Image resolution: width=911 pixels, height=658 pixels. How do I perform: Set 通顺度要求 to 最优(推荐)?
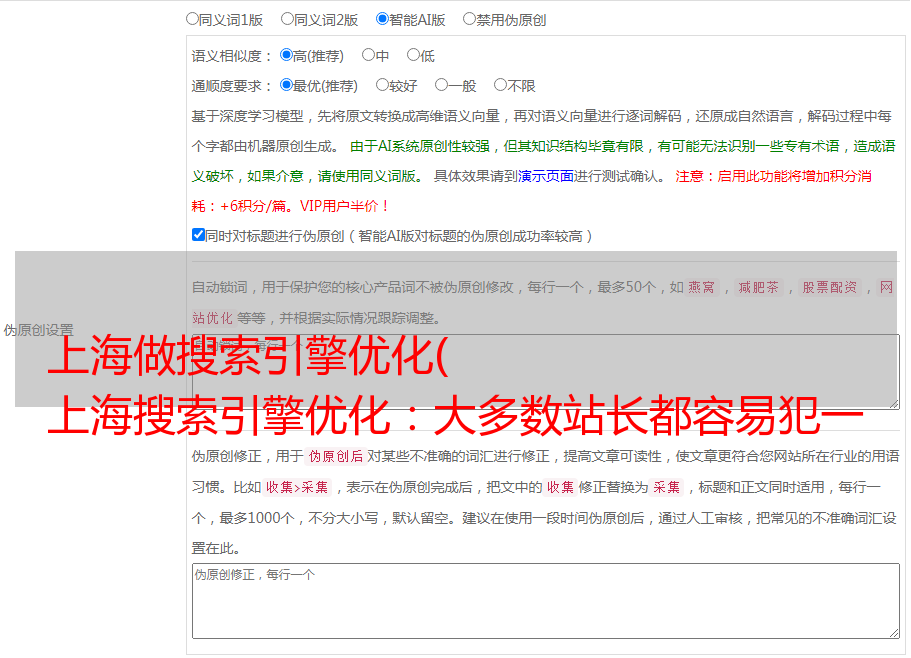286,85
